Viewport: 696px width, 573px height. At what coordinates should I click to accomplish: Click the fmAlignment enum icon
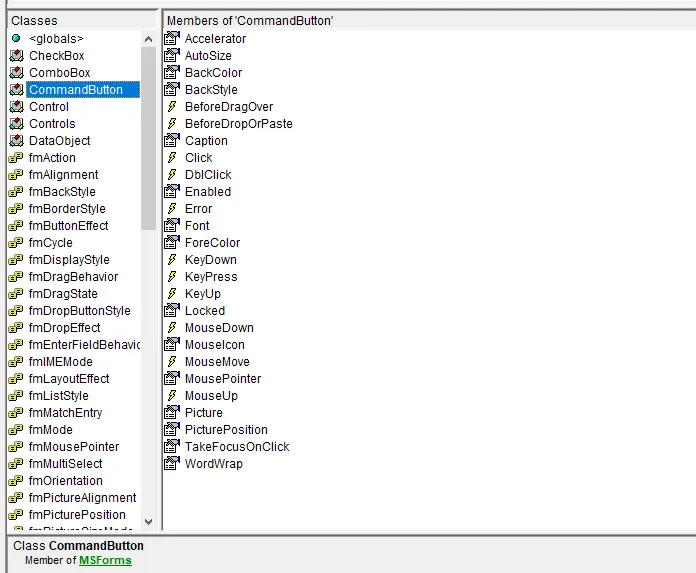pos(16,174)
